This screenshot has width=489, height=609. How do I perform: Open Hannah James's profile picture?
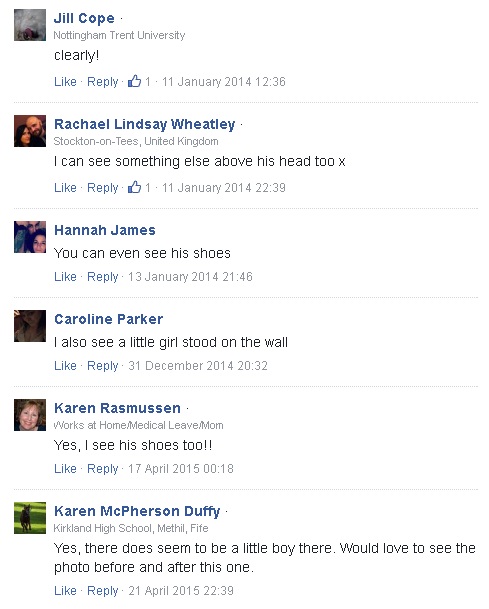pos(30,237)
